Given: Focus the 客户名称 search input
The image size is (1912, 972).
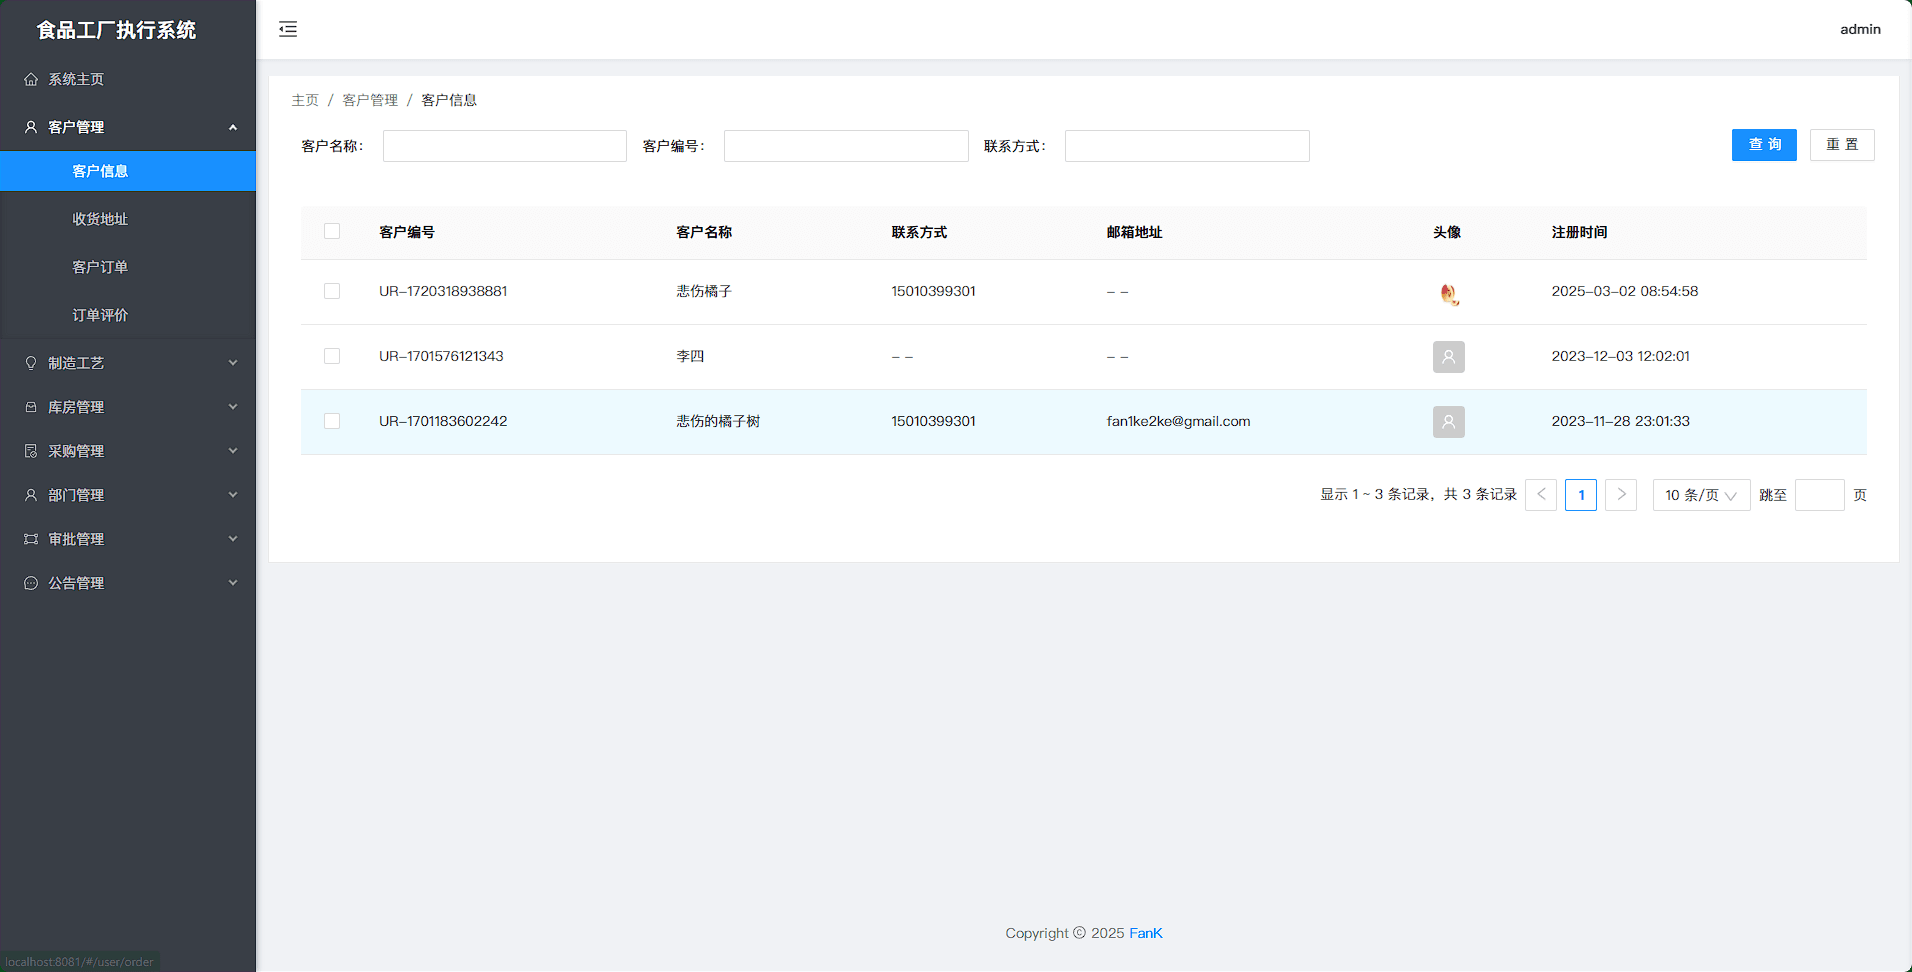Looking at the screenshot, I should (504, 146).
